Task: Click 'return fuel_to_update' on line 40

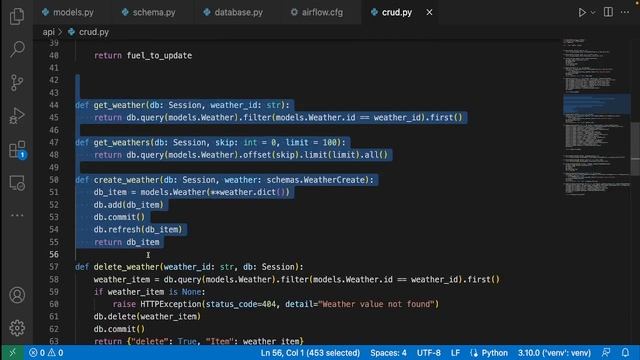Action: click(143, 56)
